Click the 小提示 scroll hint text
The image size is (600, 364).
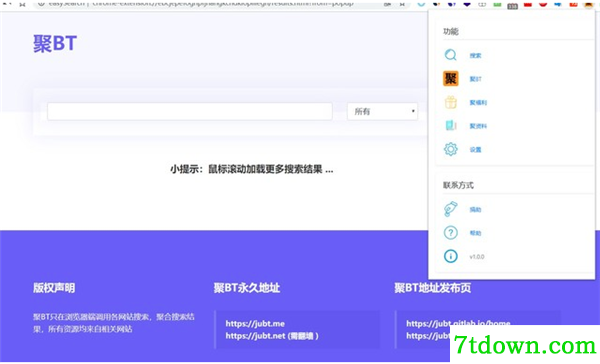[251, 169]
